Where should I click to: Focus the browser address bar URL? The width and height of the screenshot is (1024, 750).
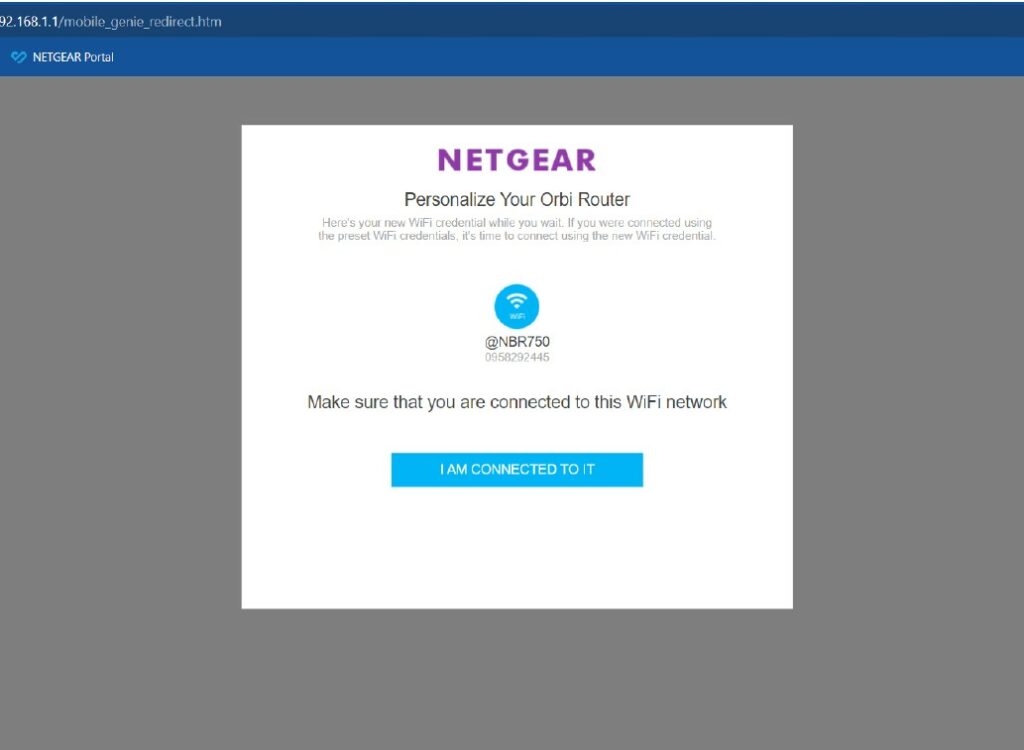pos(110,22)
